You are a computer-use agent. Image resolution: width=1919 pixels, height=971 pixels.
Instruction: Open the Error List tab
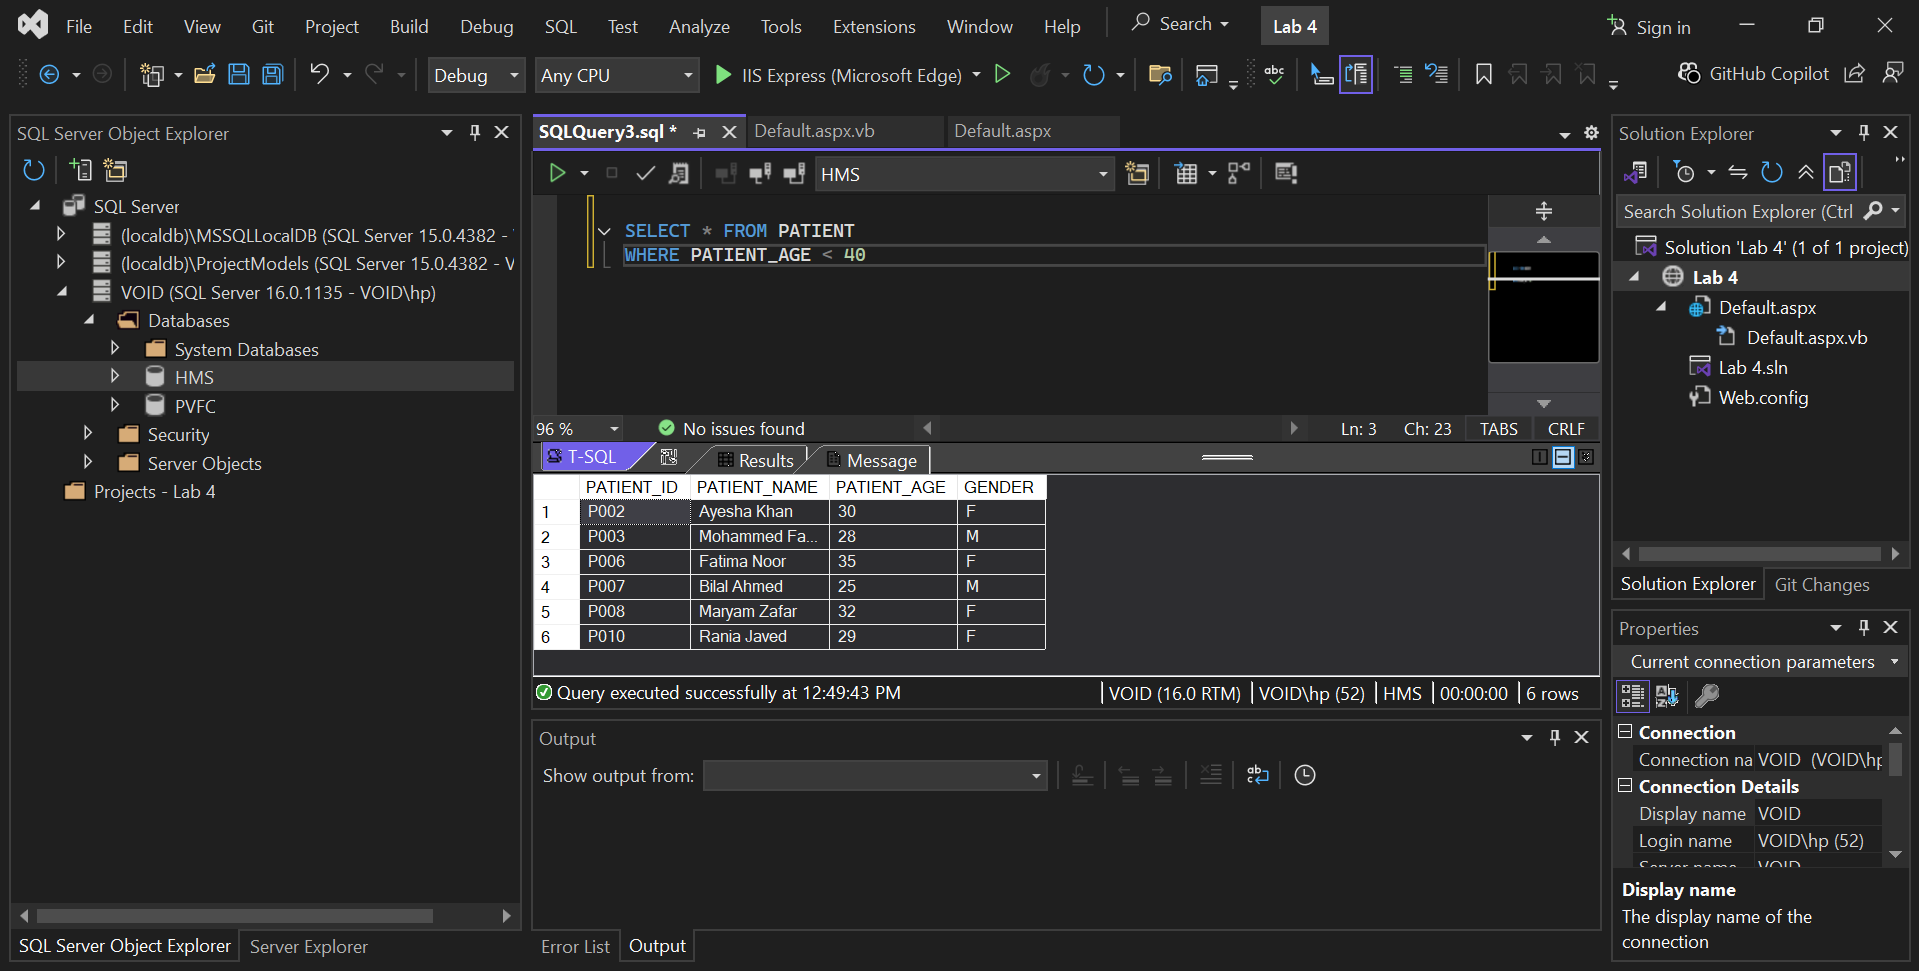coord(575,946)
